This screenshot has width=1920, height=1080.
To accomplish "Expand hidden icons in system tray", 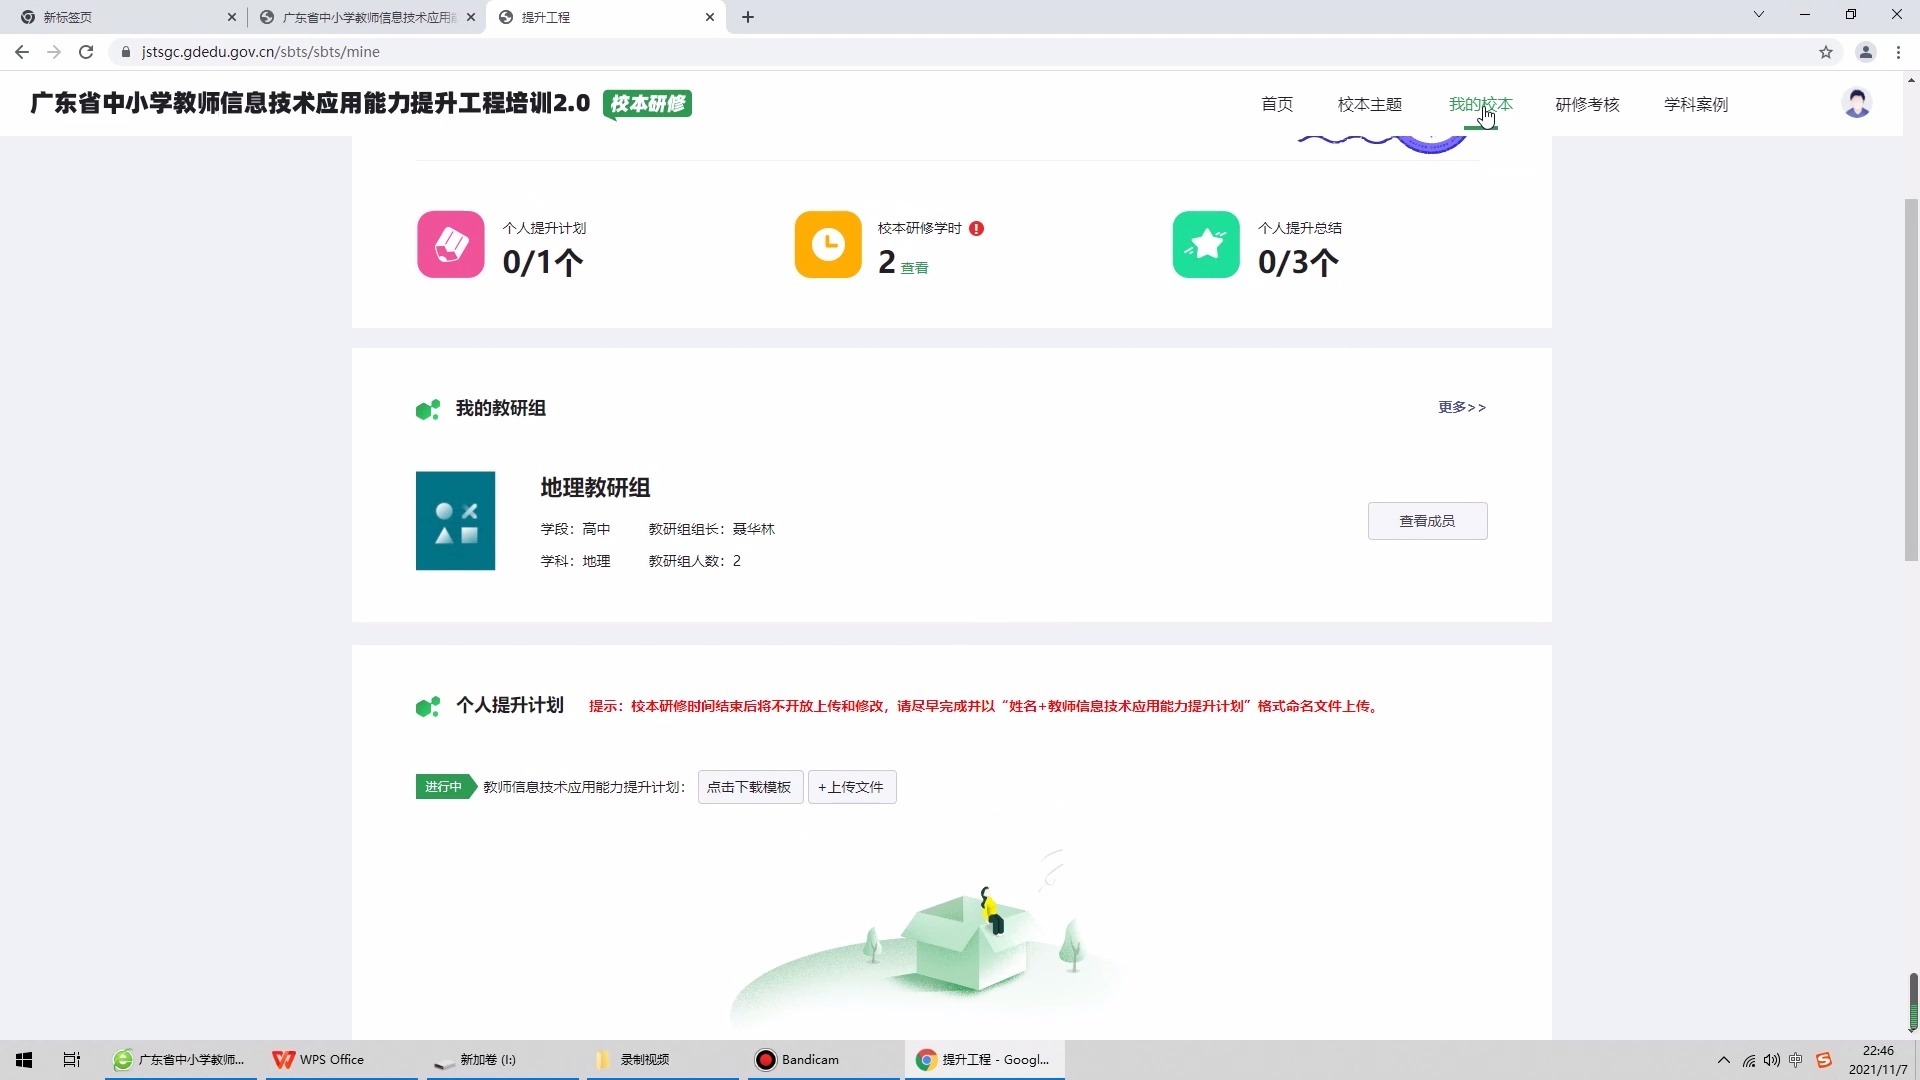I will tap(1724, 1061).
